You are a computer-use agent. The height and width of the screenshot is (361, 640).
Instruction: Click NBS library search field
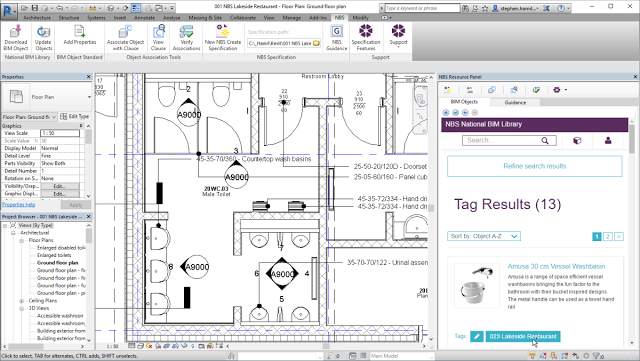point(509,140)
